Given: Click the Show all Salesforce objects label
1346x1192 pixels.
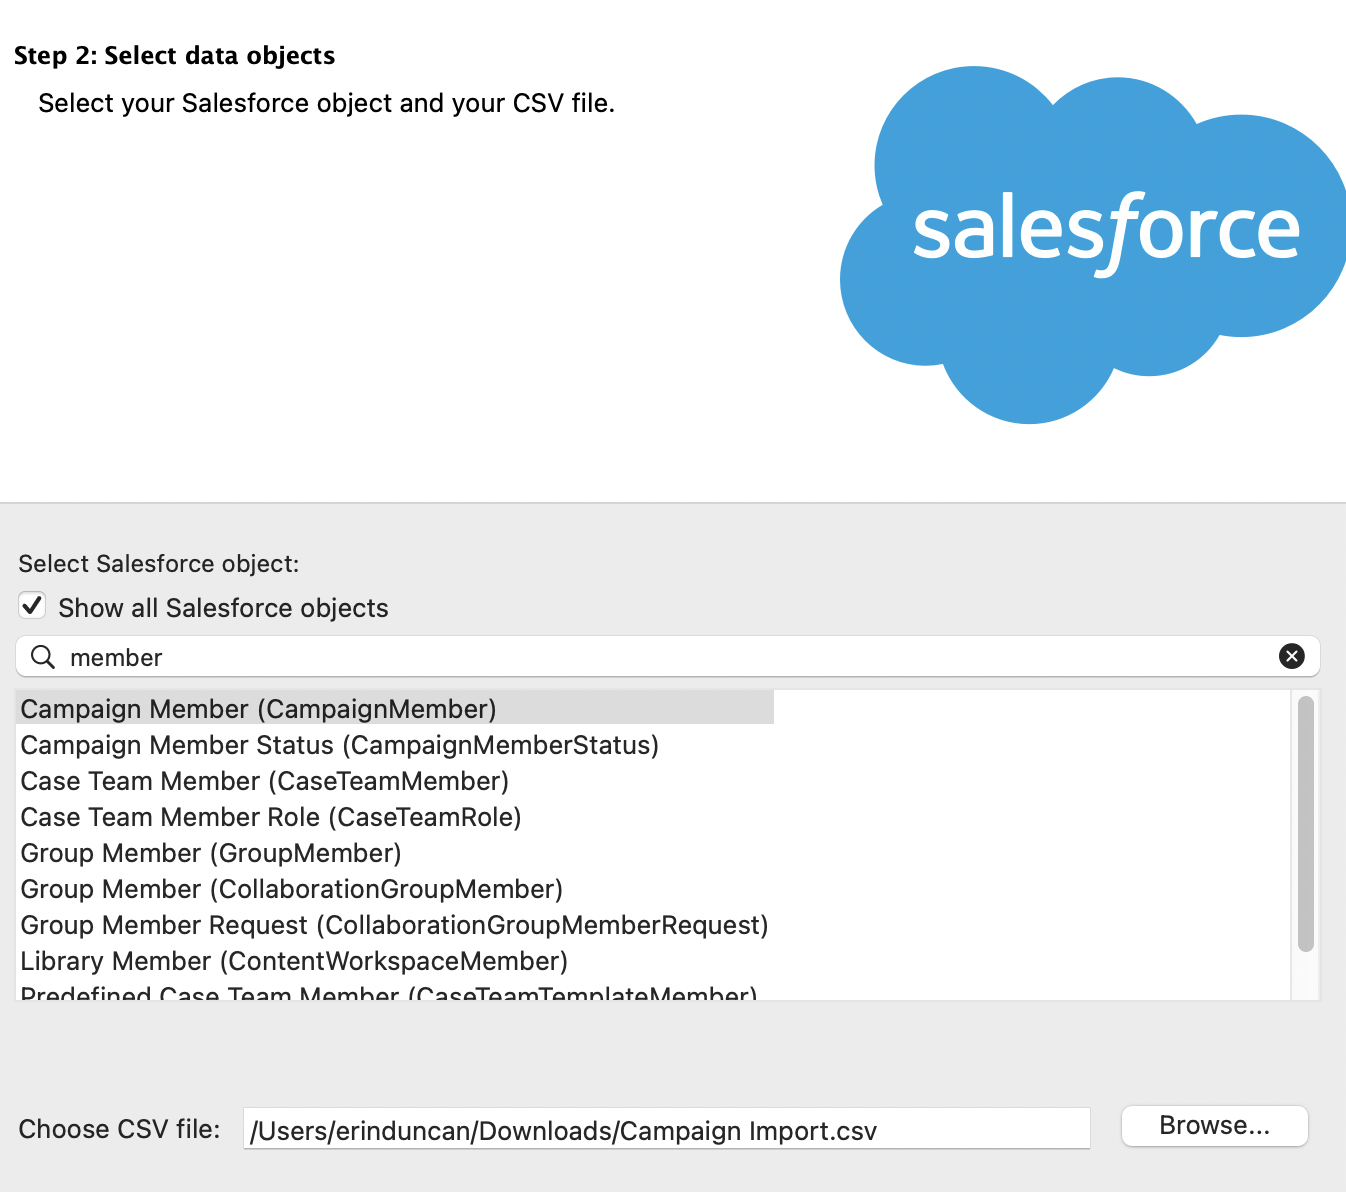Looking at the screenshot, I should point(223,608).
